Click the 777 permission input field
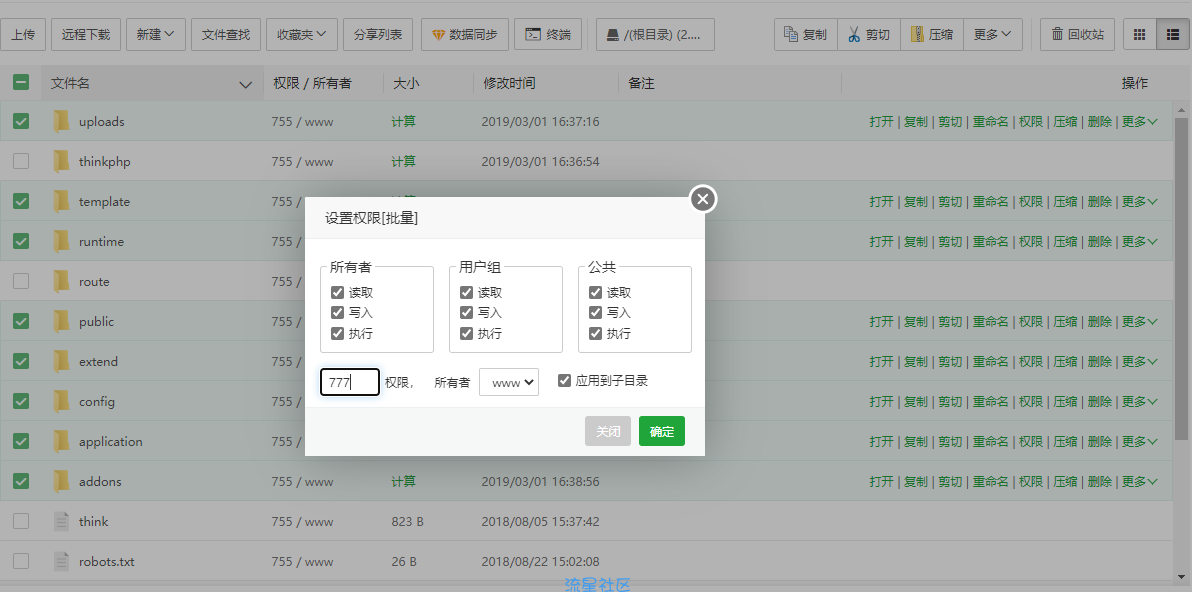The width and height of the screenshot is (1192, 592). [350, 382]
